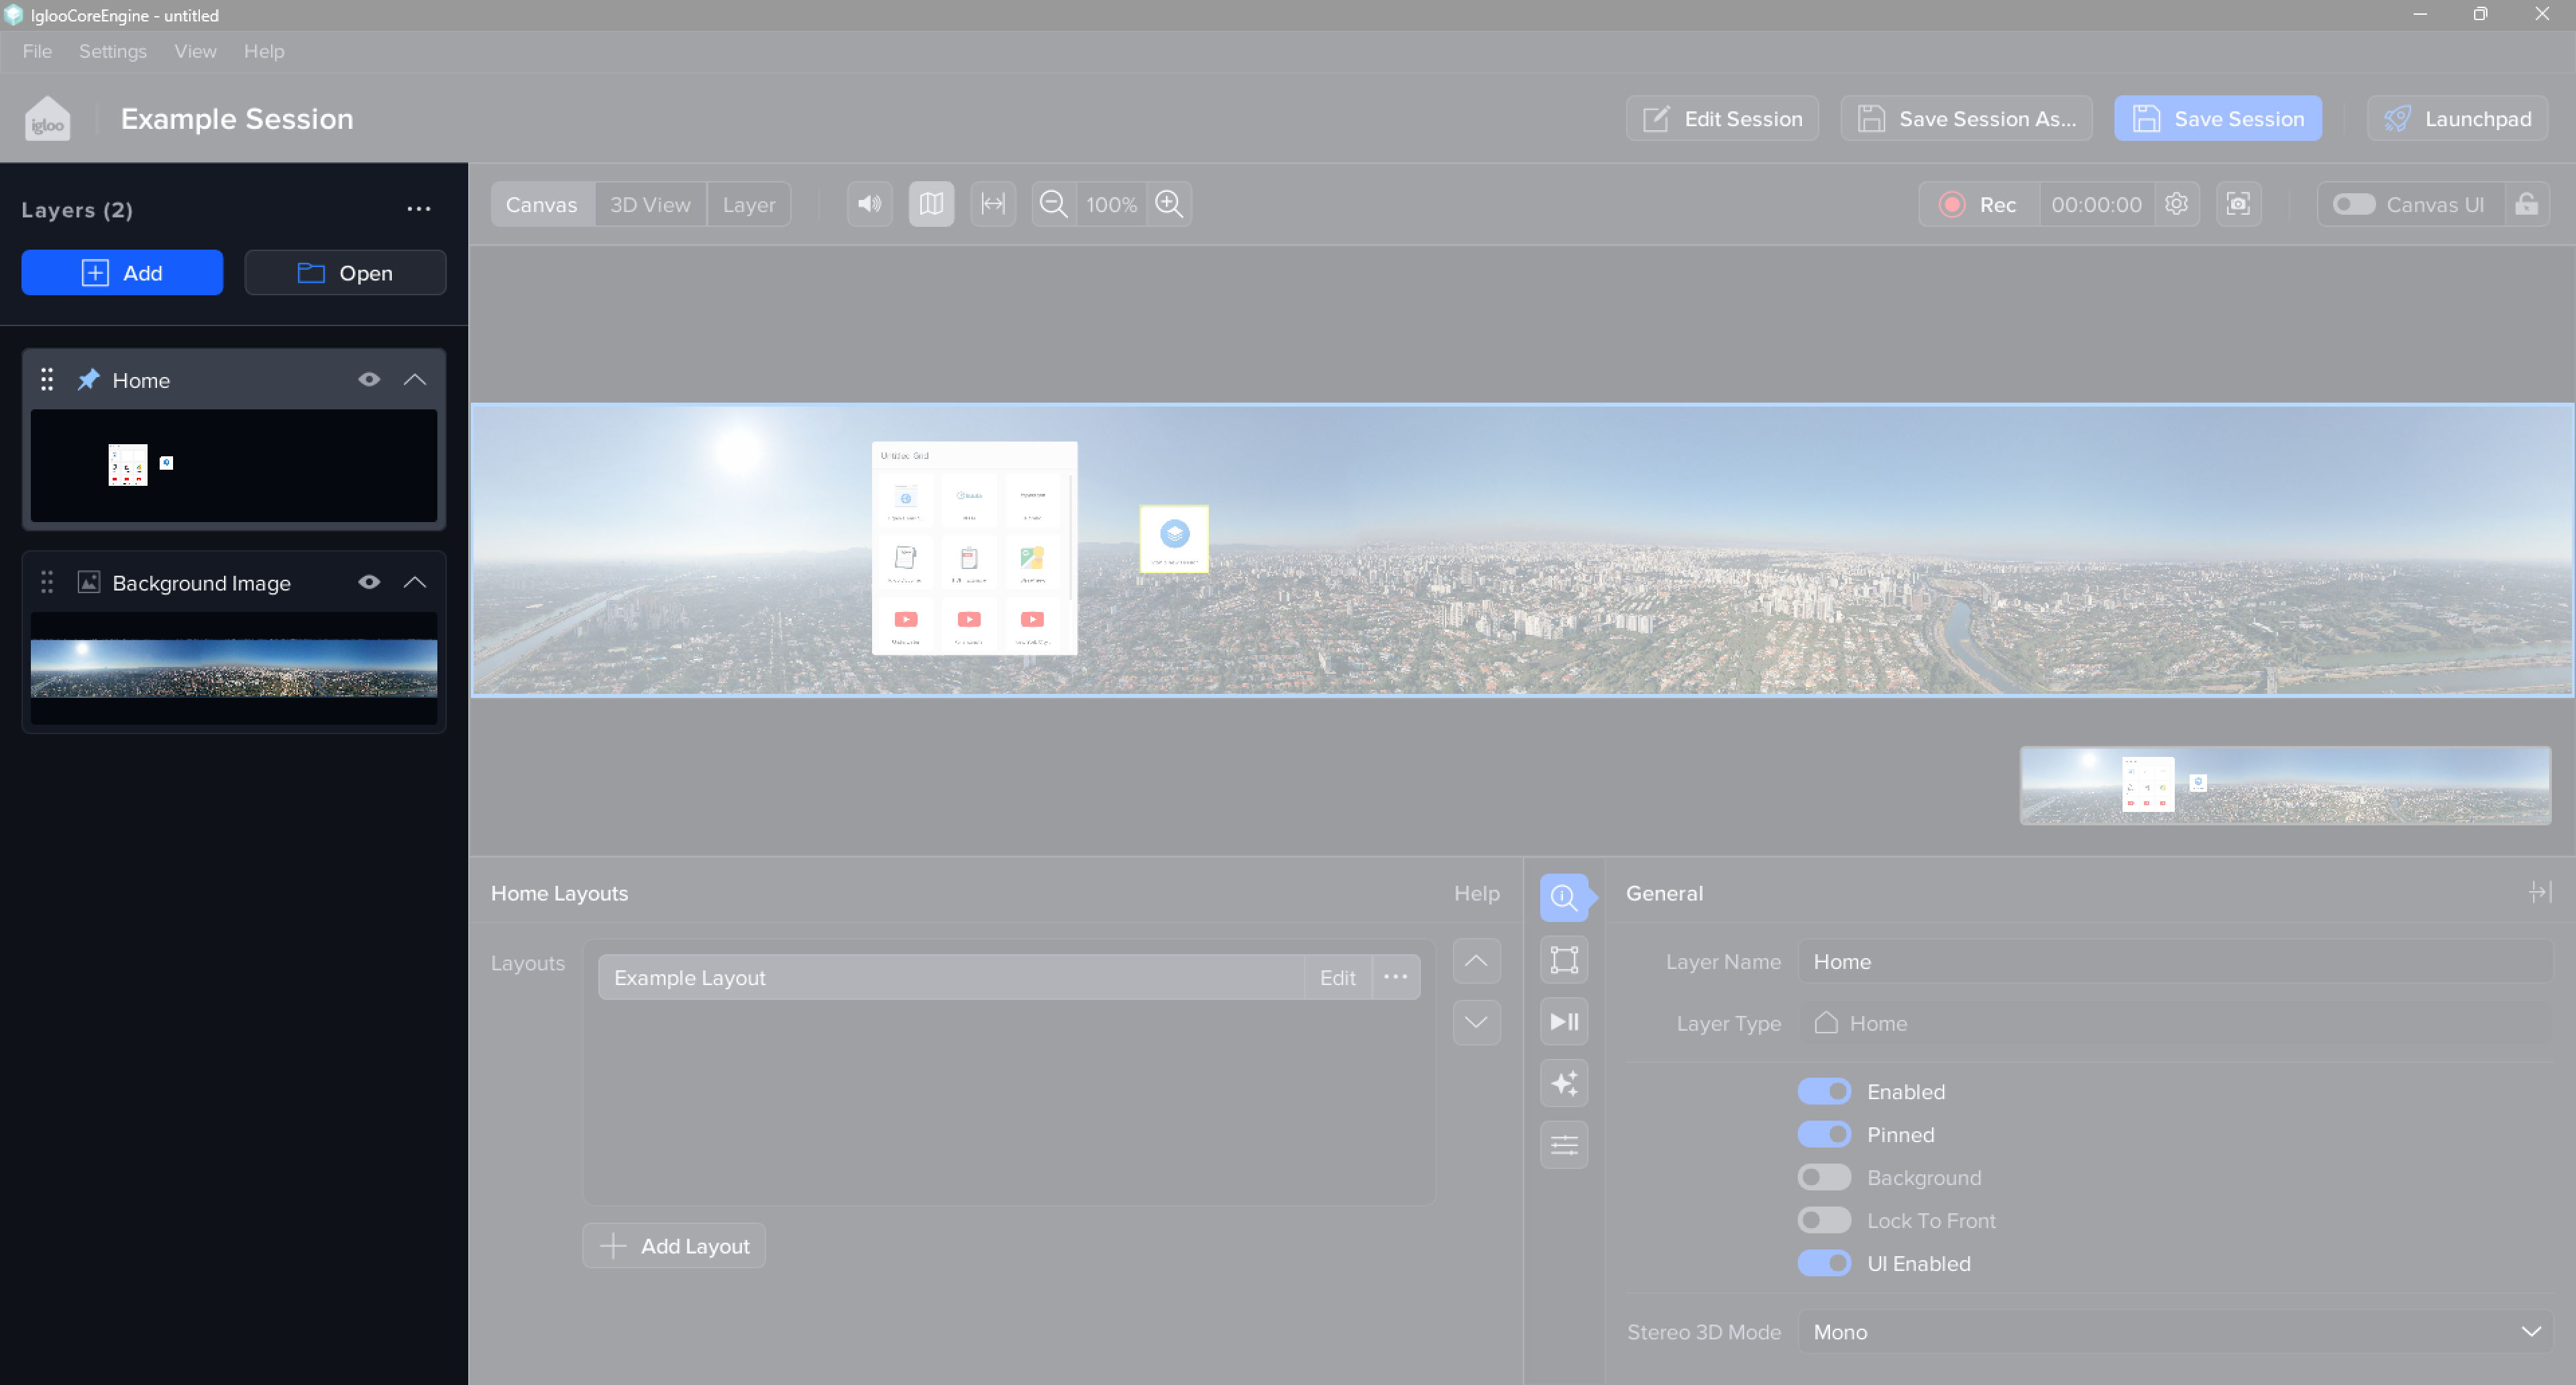Image resolution: width=2576 pixels, height=1385 pixels.
Task: Mute audio with the speaker icon
Action: 869,204
